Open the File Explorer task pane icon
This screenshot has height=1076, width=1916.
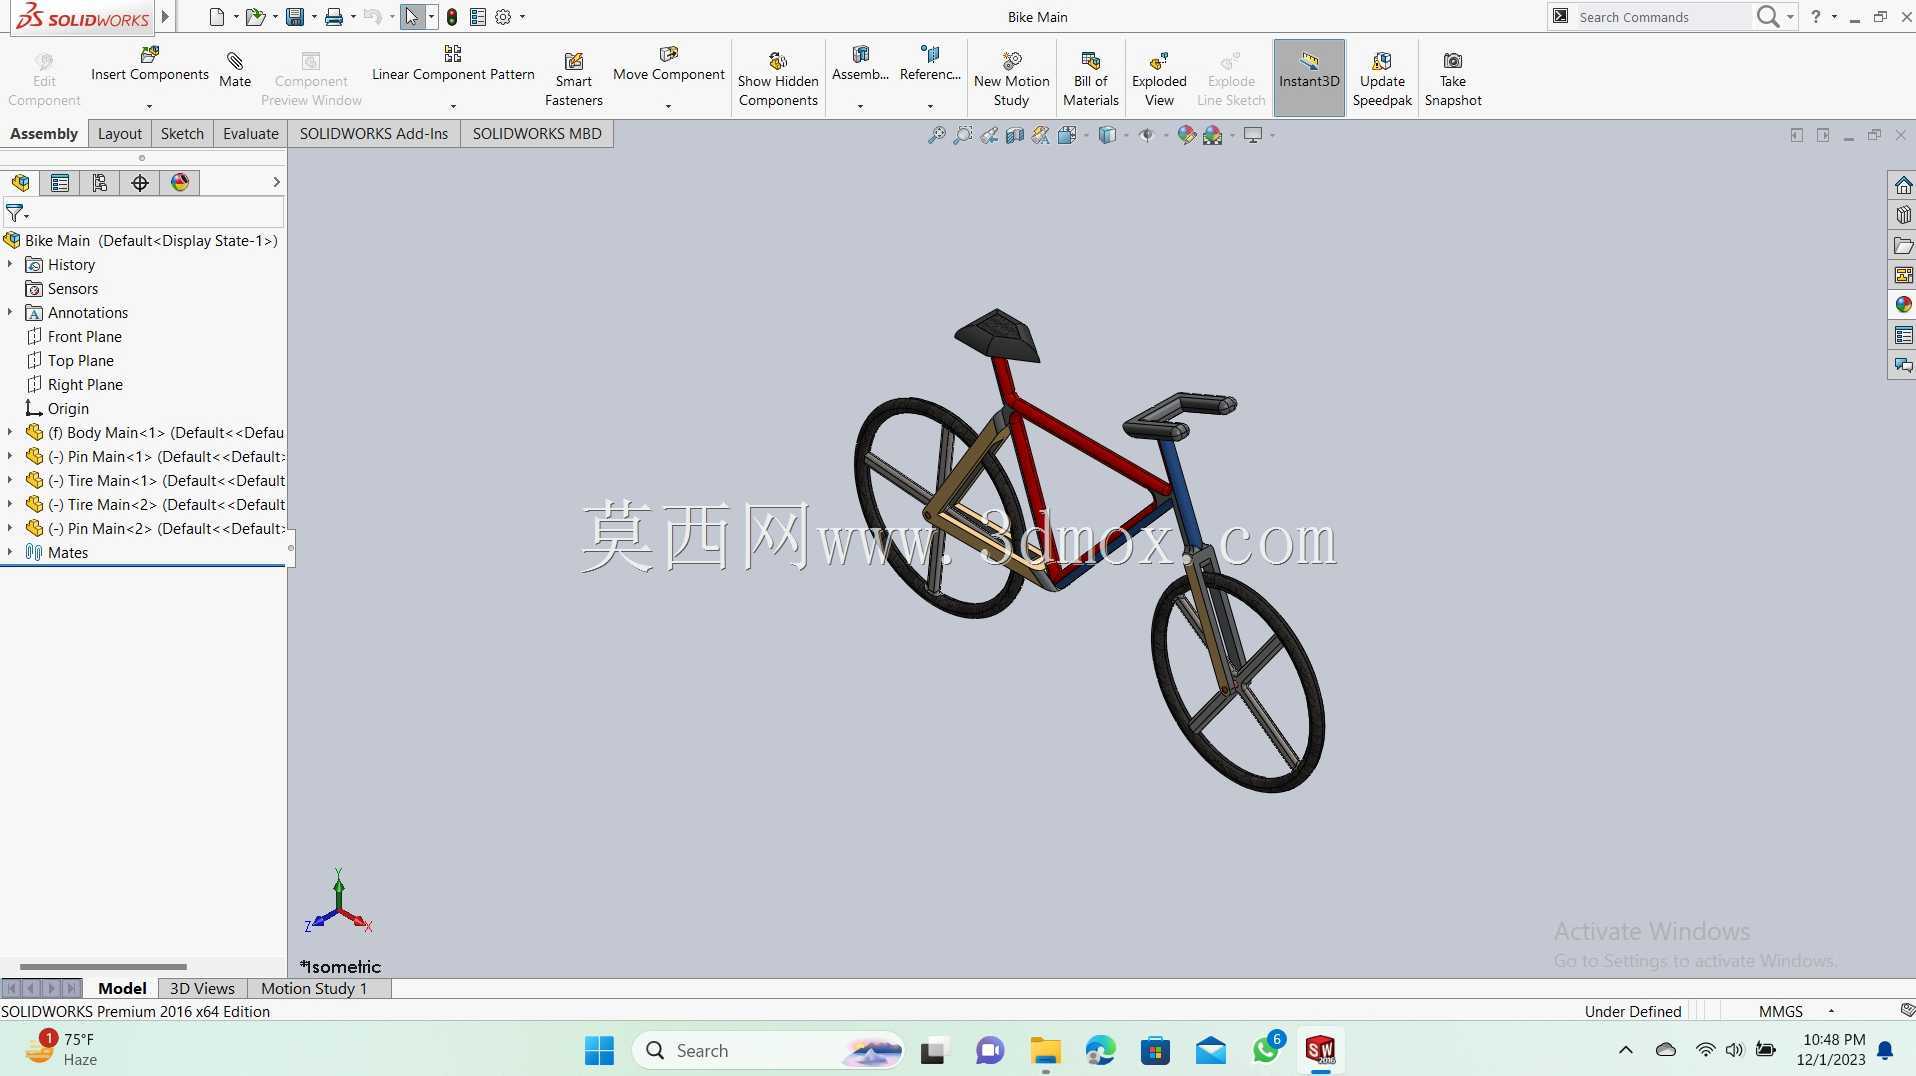click(1903, 245)
